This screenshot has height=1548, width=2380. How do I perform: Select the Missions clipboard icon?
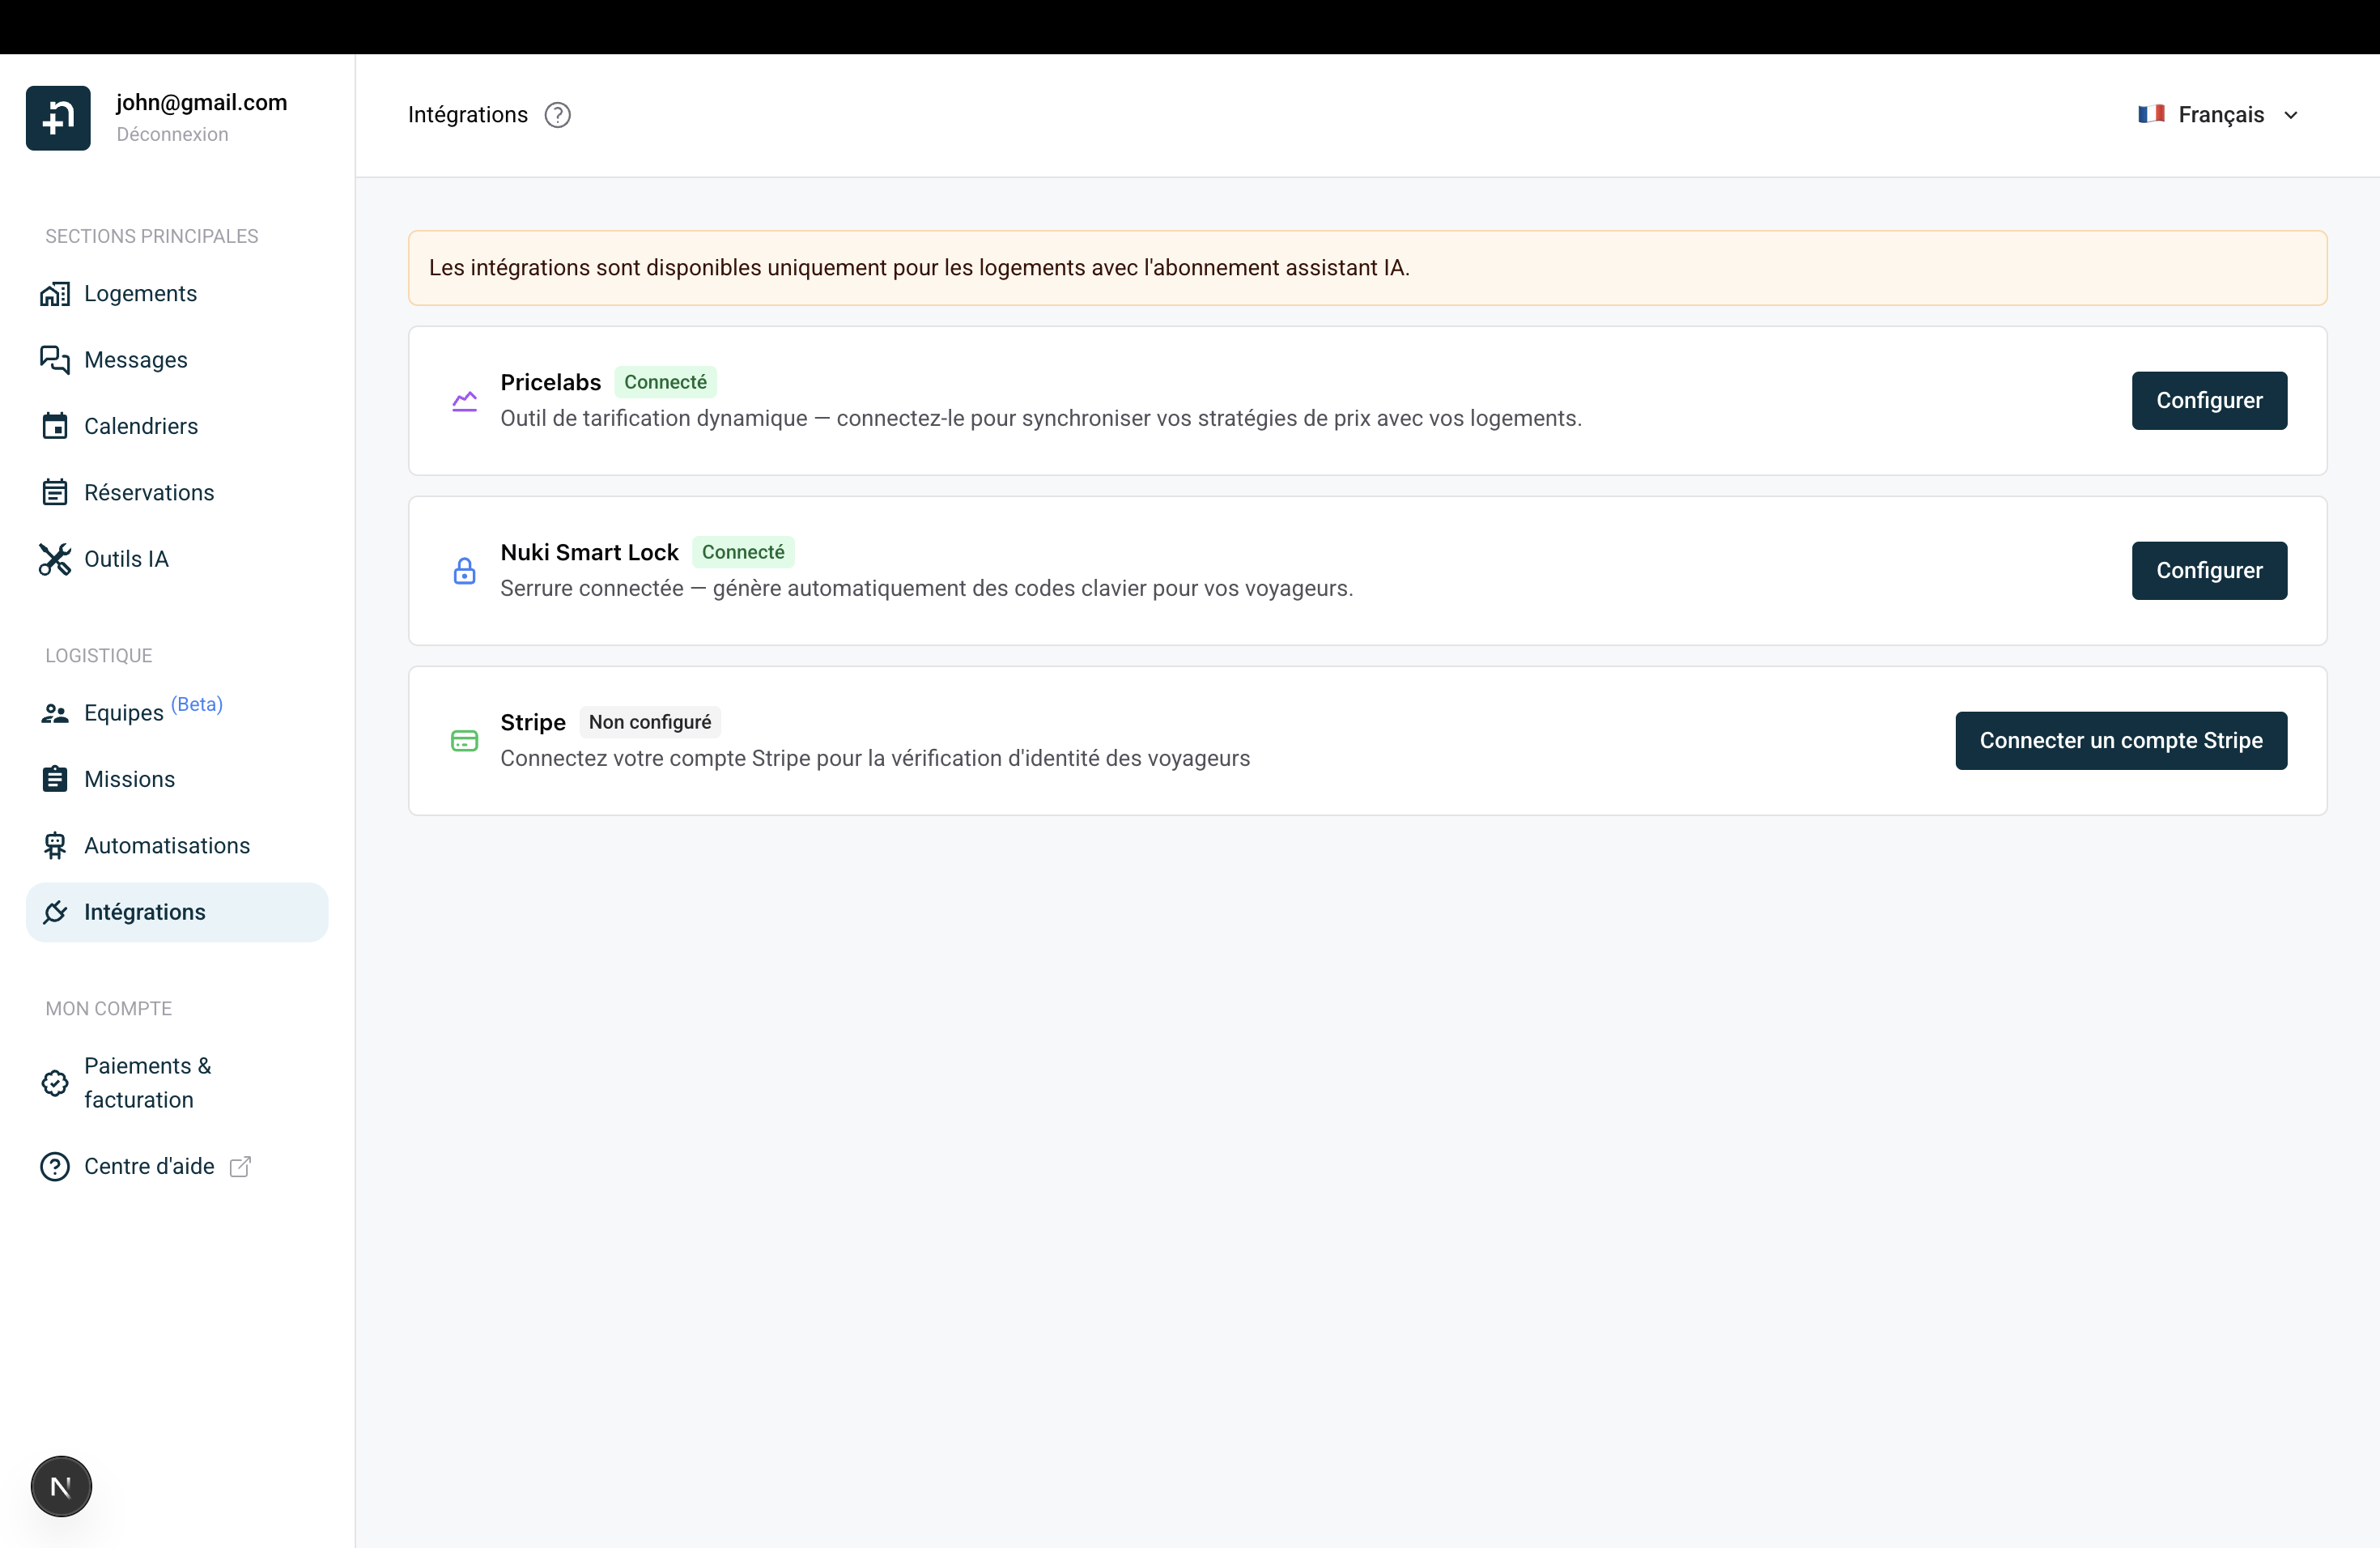[55, 779]
